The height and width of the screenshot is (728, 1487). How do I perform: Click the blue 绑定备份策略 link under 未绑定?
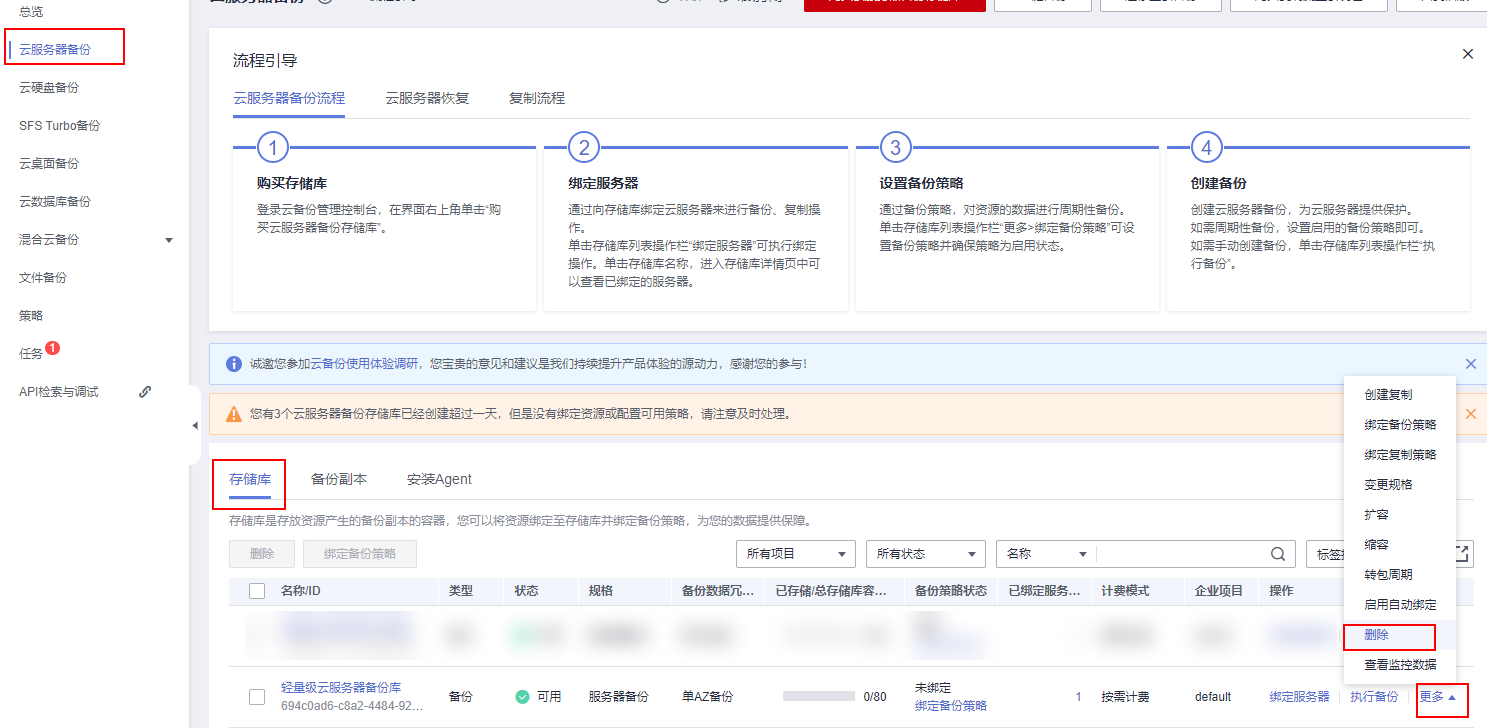pos(951,706)
